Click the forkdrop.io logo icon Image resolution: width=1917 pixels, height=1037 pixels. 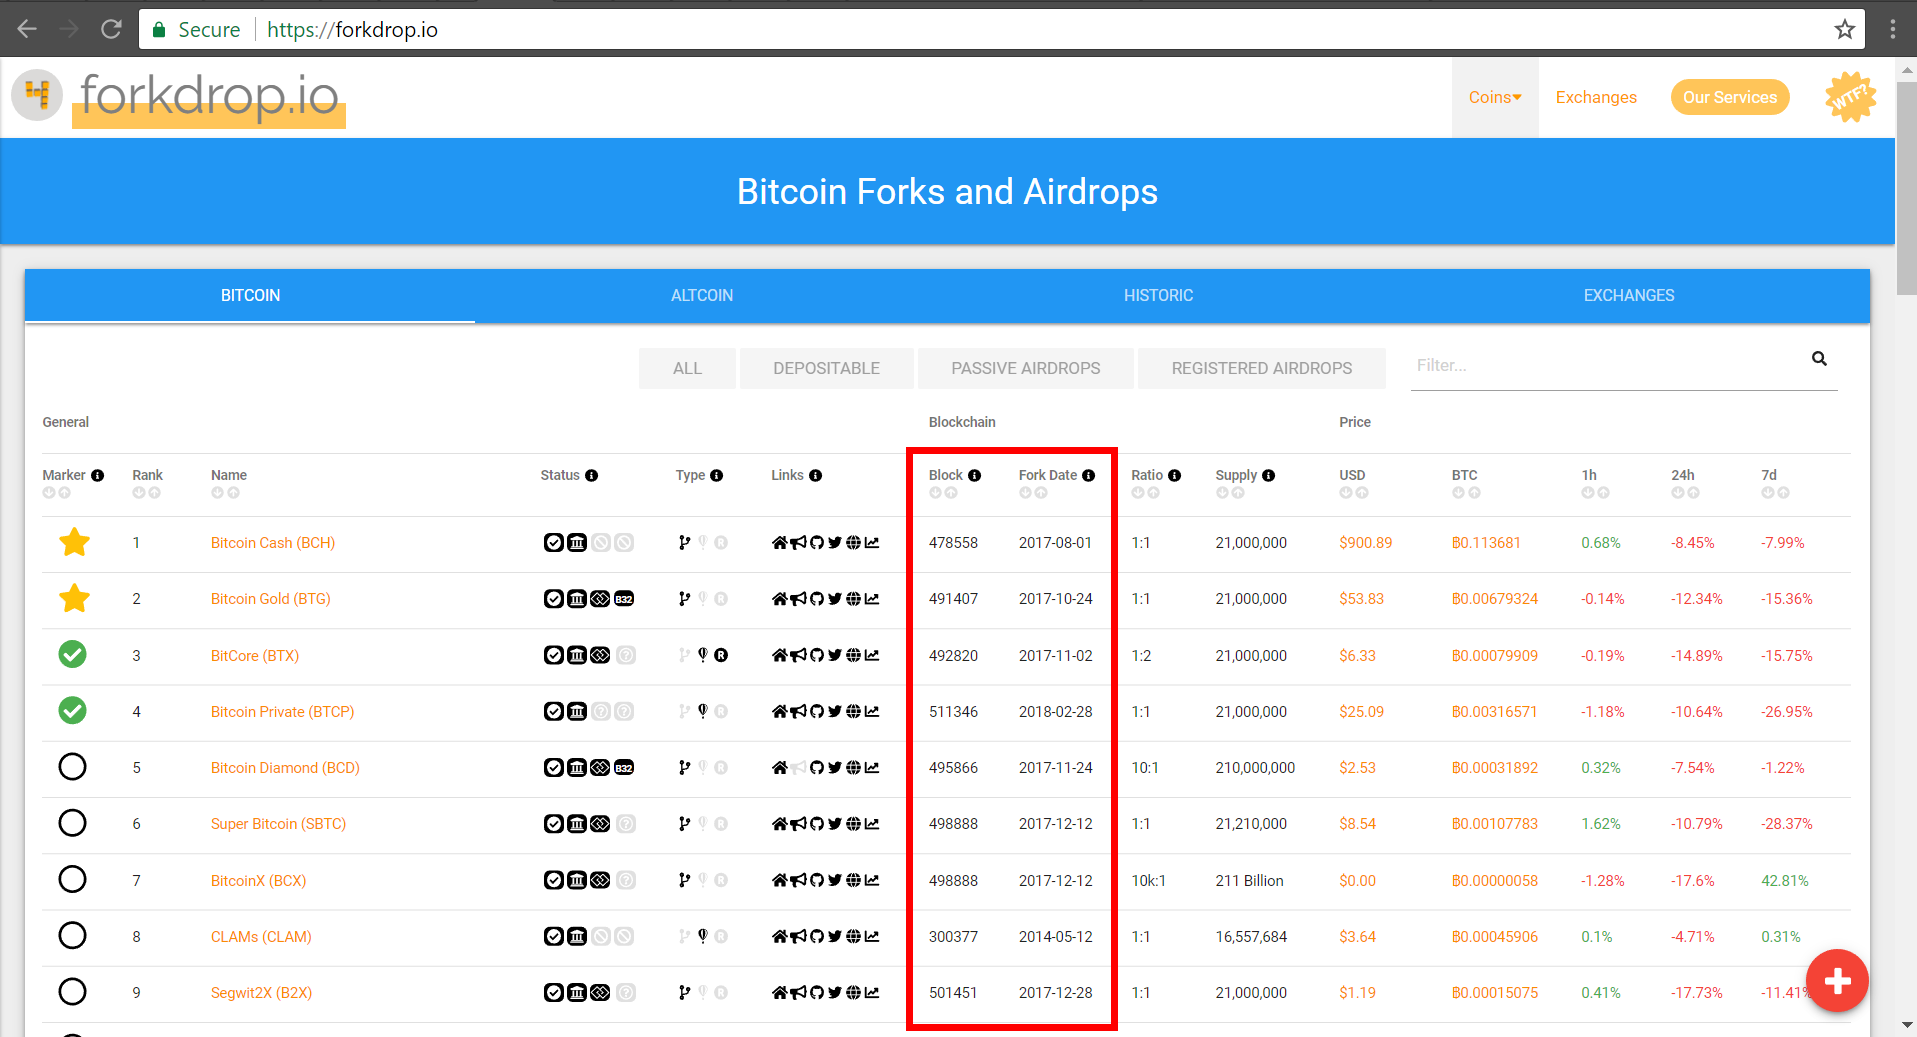point(37,96)
